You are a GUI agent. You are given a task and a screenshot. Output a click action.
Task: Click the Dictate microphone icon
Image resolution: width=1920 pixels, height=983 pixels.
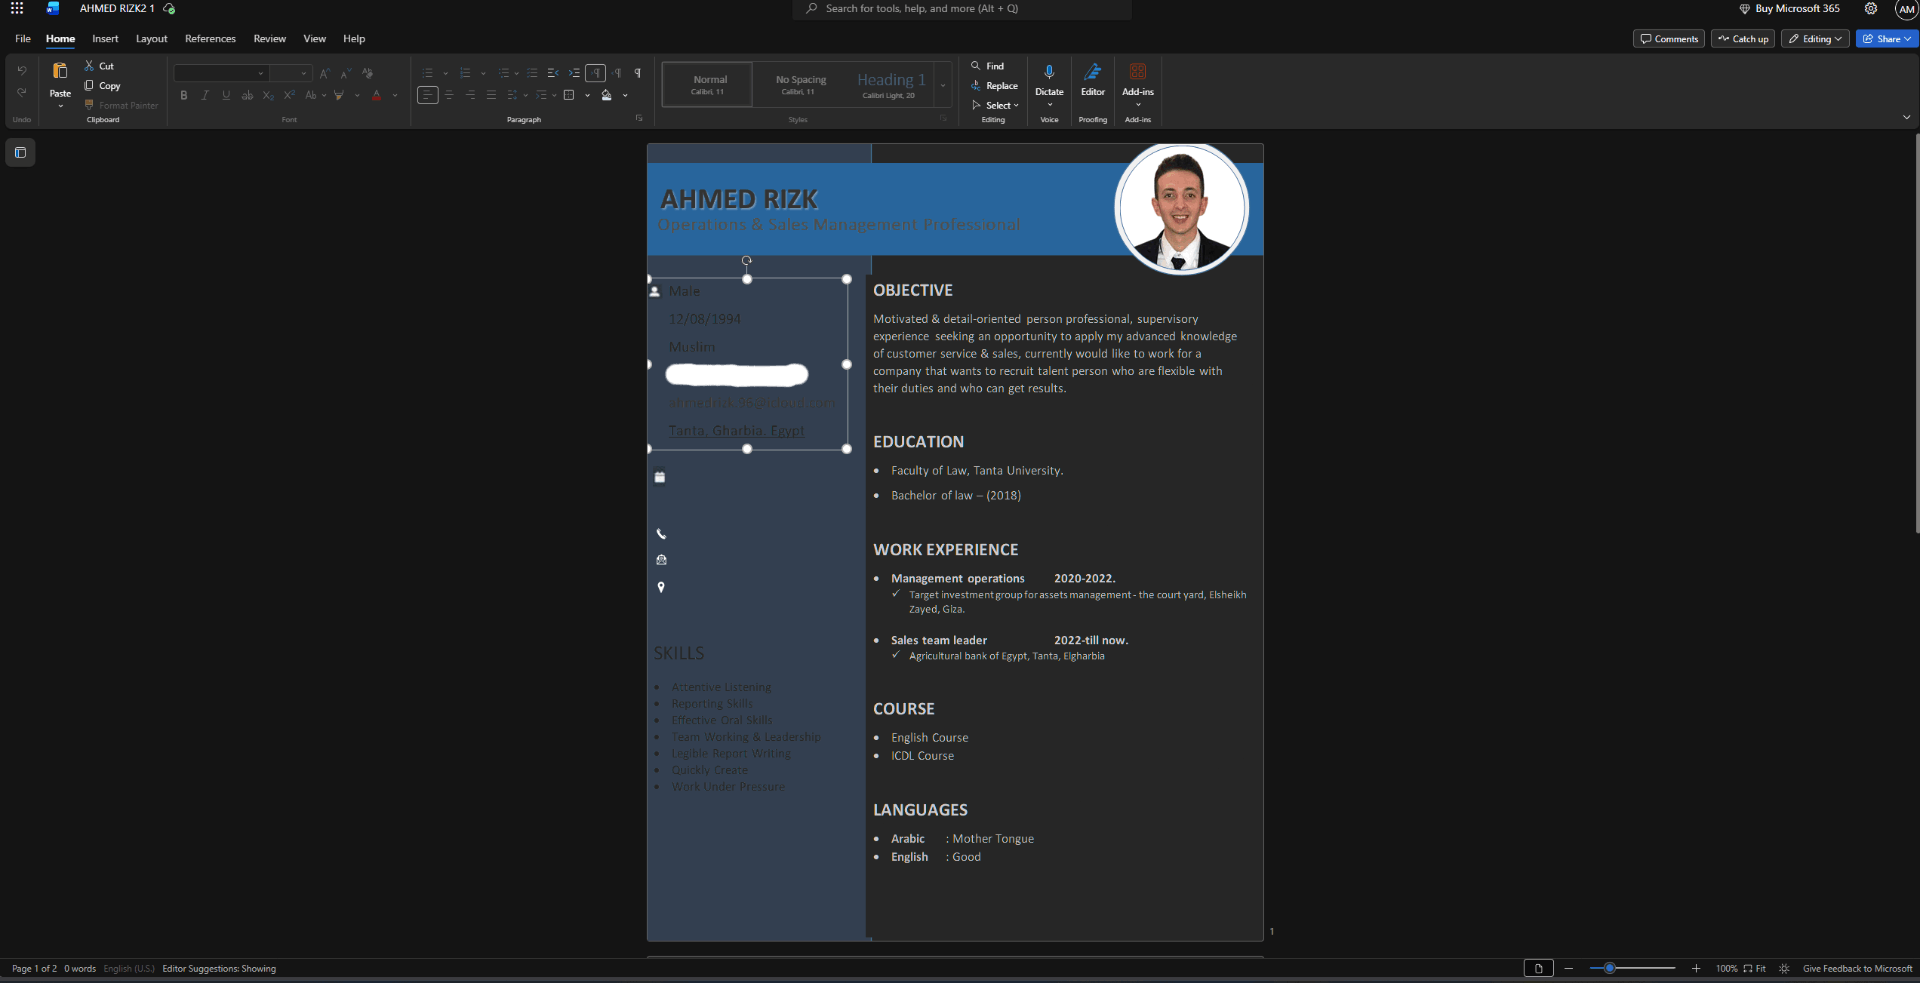point(1049,73)
